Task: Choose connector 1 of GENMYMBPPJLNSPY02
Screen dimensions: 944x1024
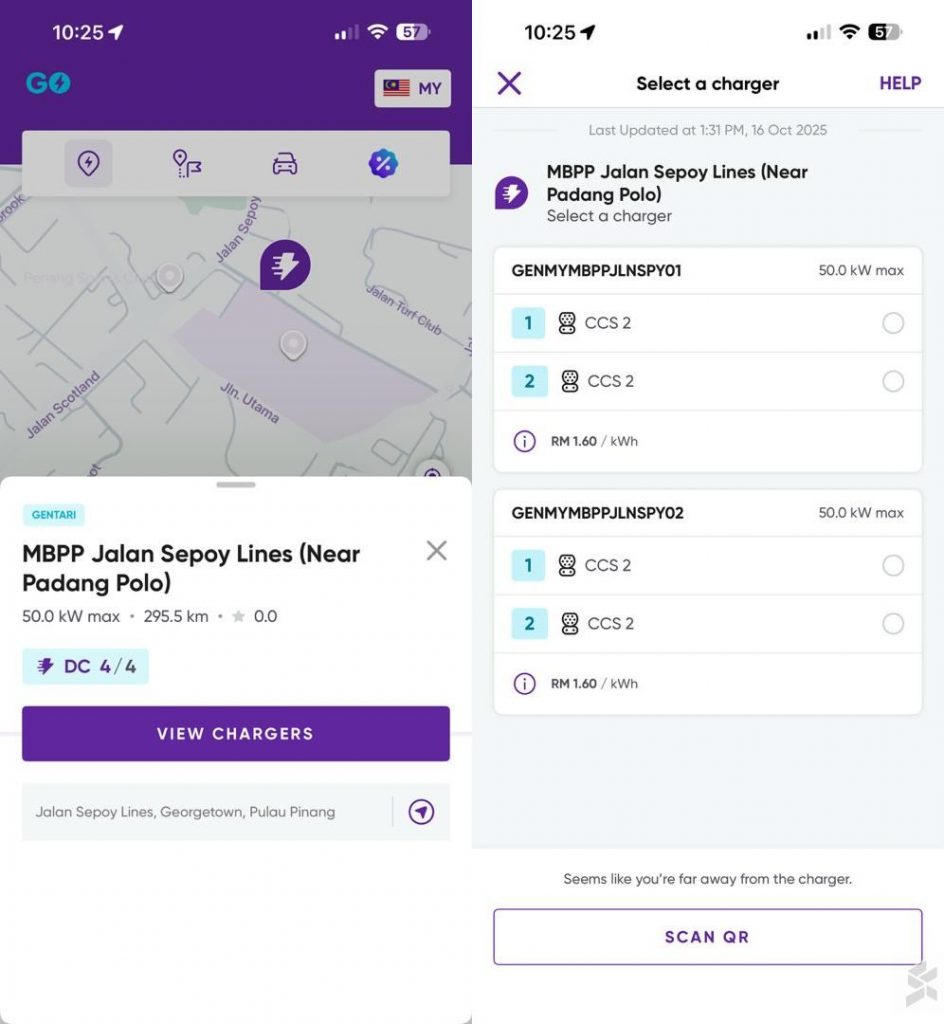Action: click(x=893, y=566)
